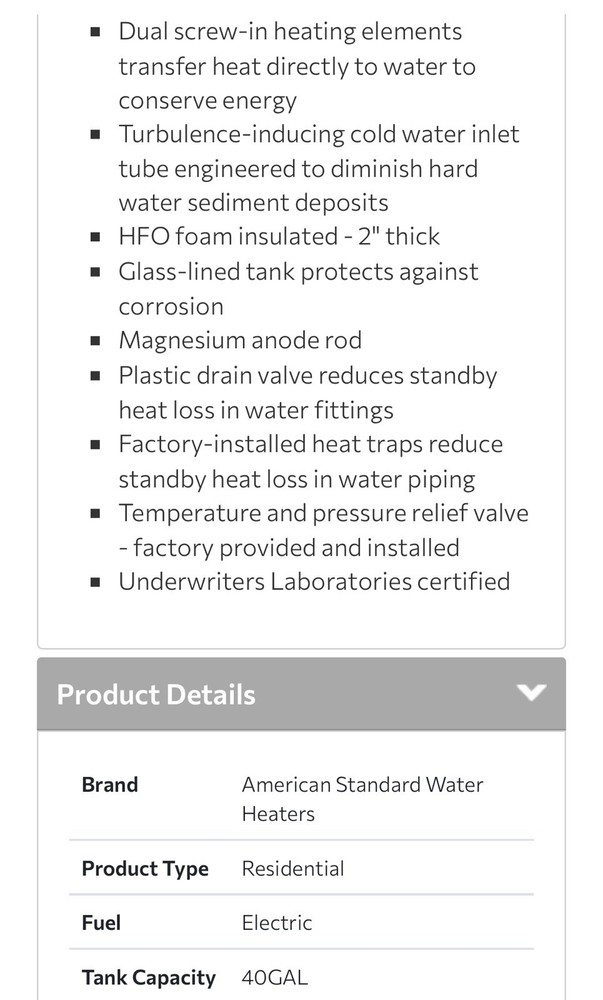
Task: Click the bullet marker next to Underwriters Laboratories certified
Action: point(95,580)
